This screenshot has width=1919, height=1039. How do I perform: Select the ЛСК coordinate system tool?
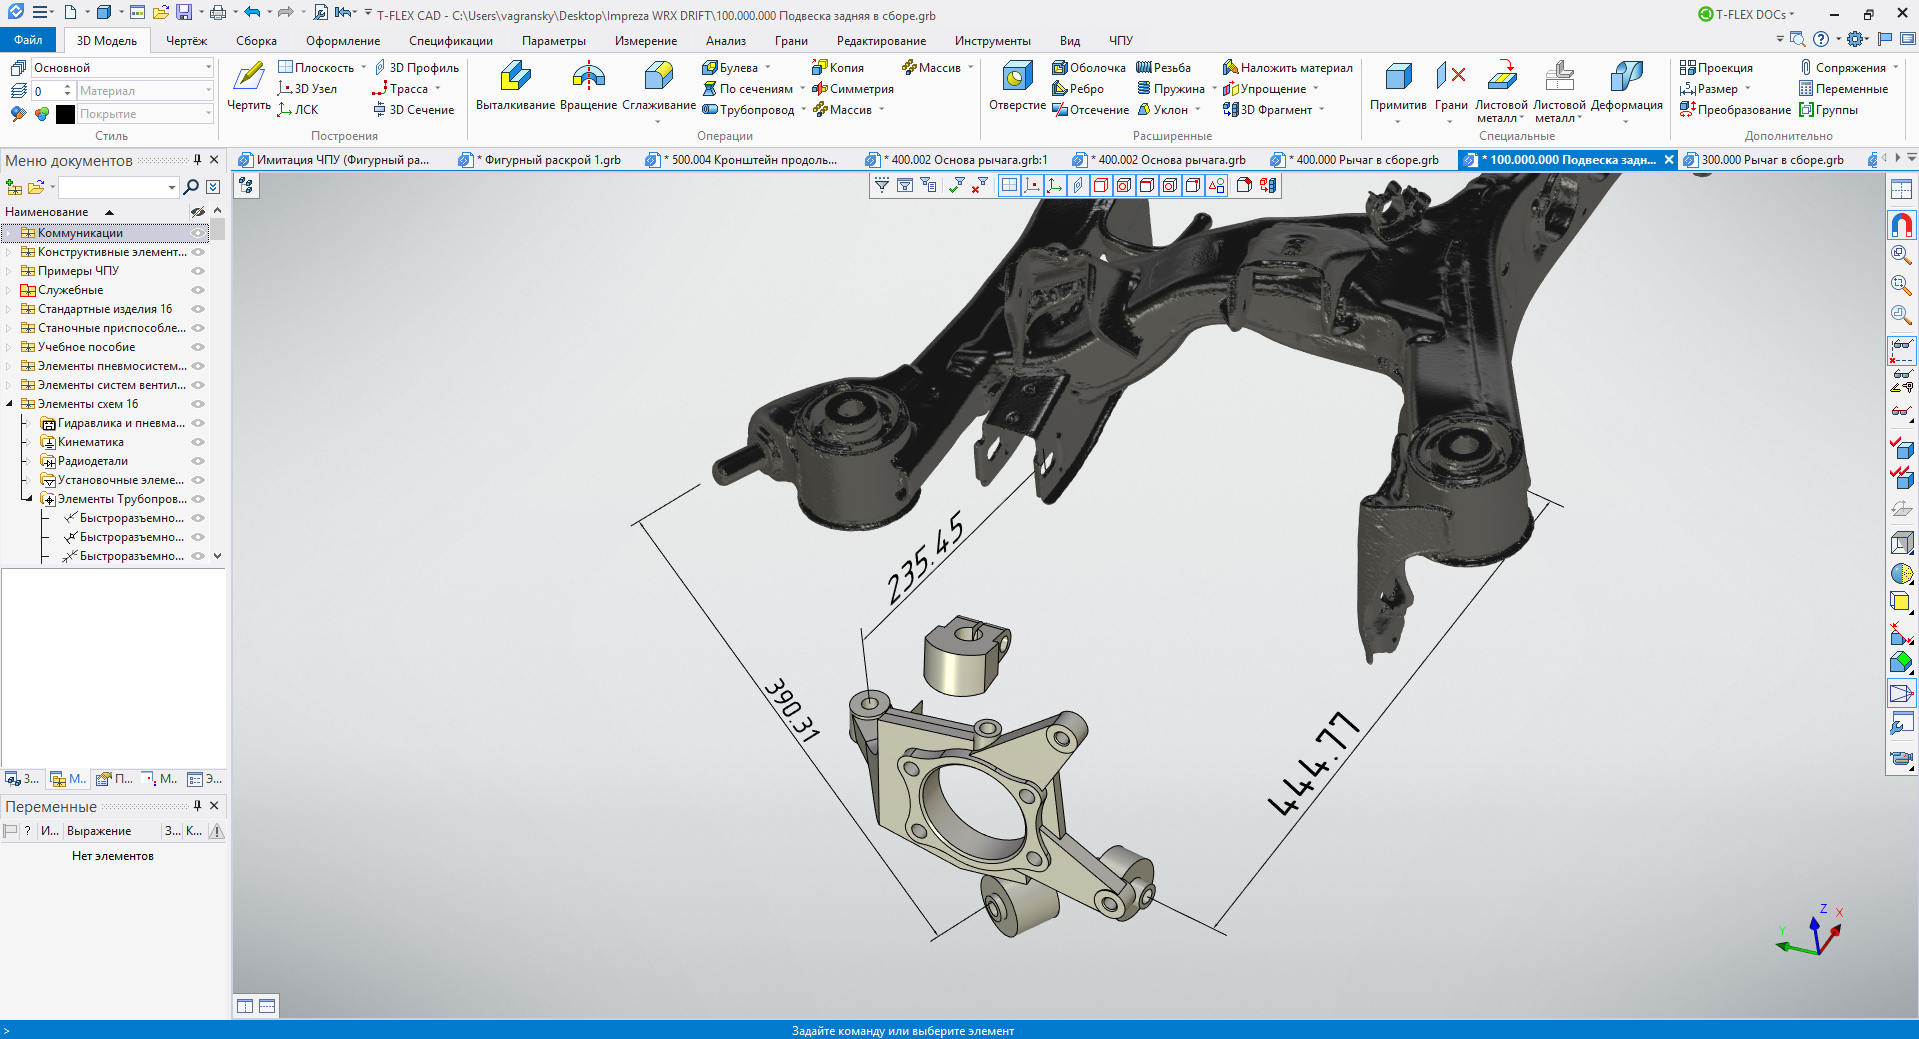pos(297,109)
